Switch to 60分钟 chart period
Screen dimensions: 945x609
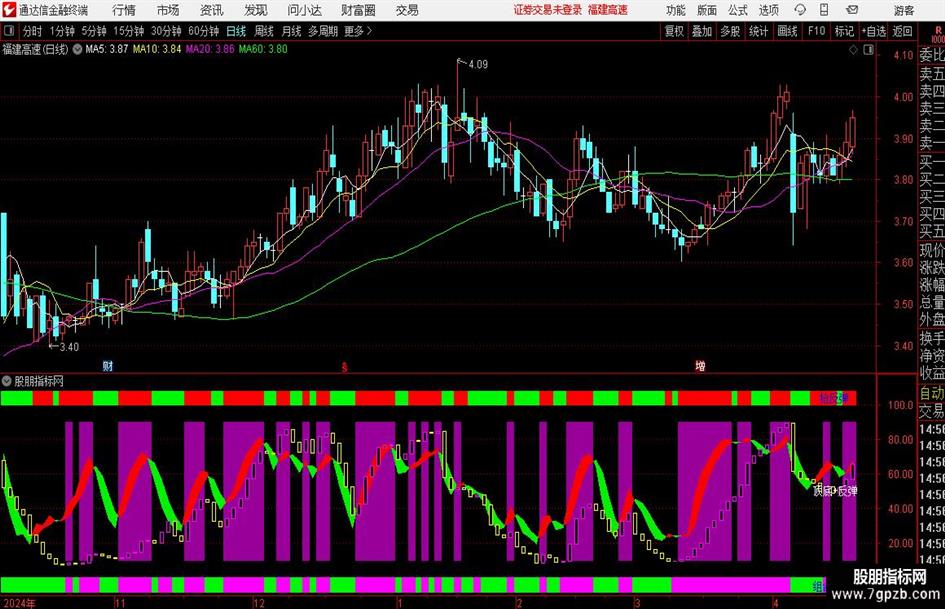point(204,31)
